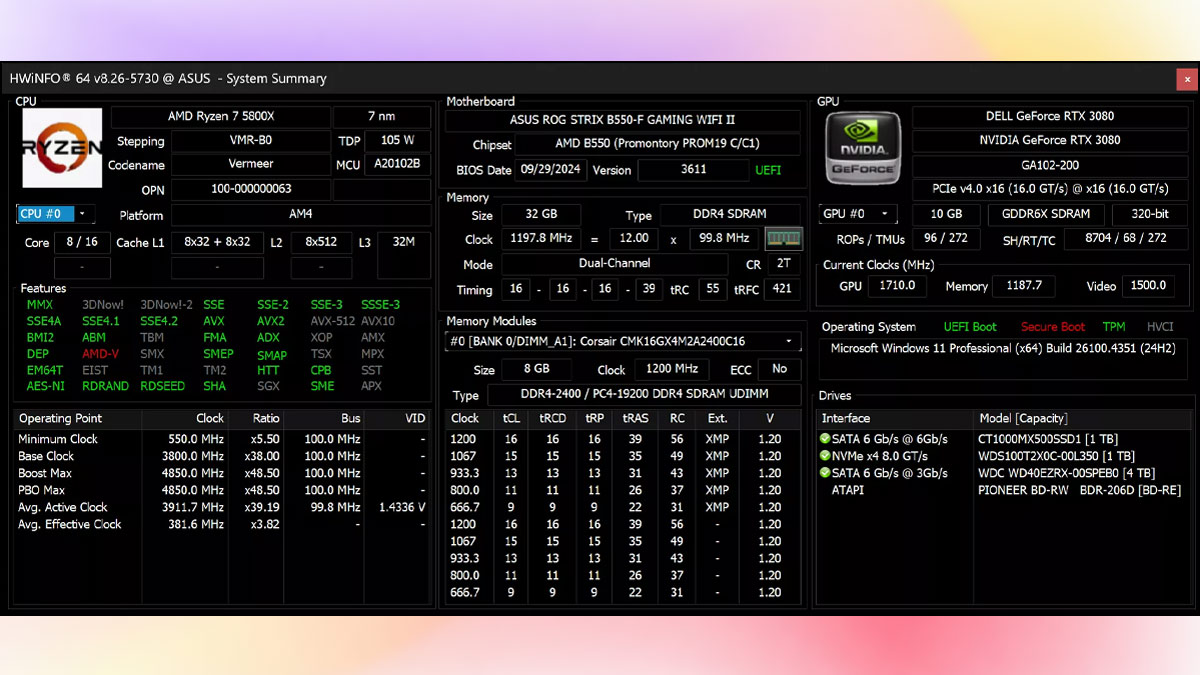
Task: Click the AMD B550 chipset field
Action: [657, 145]
